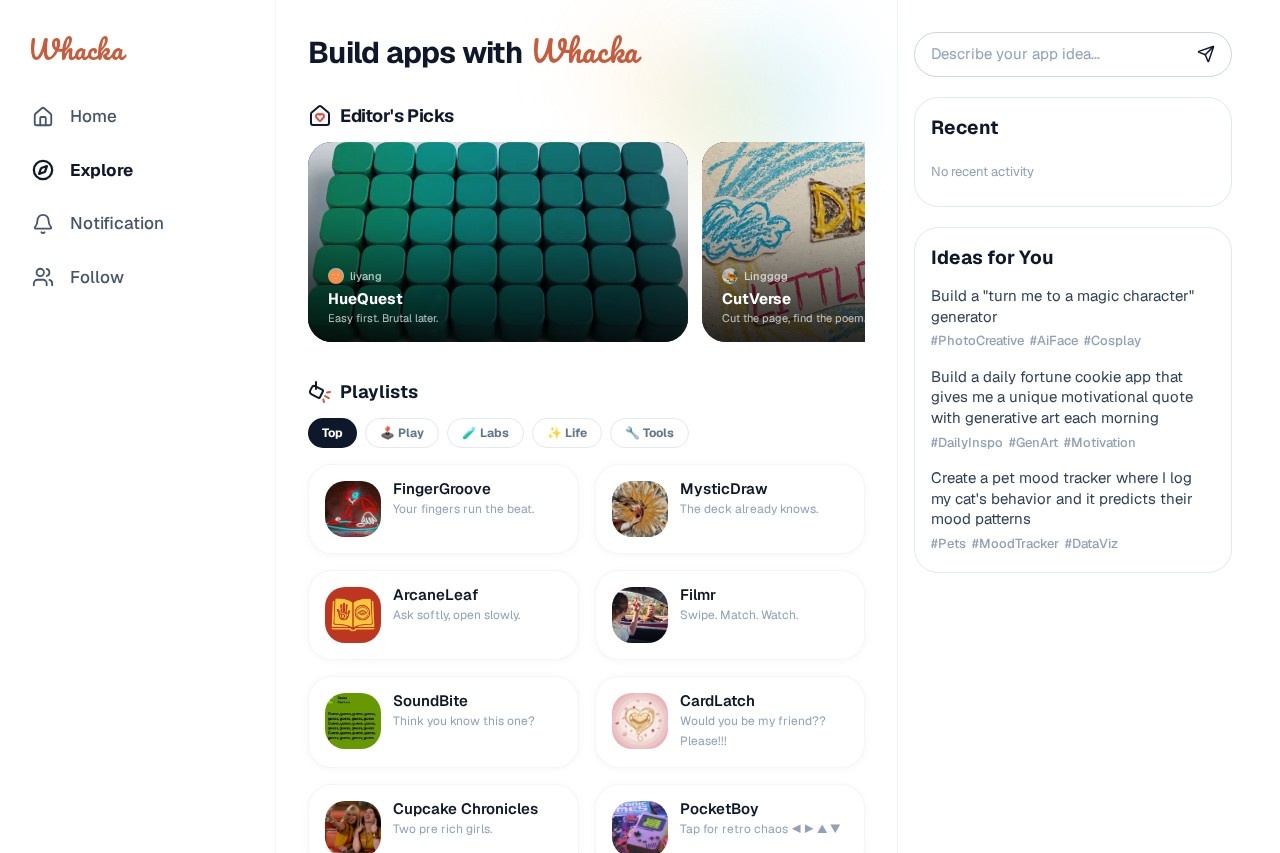
Task: Open Explore via compass icon
Action: [43, 170]
